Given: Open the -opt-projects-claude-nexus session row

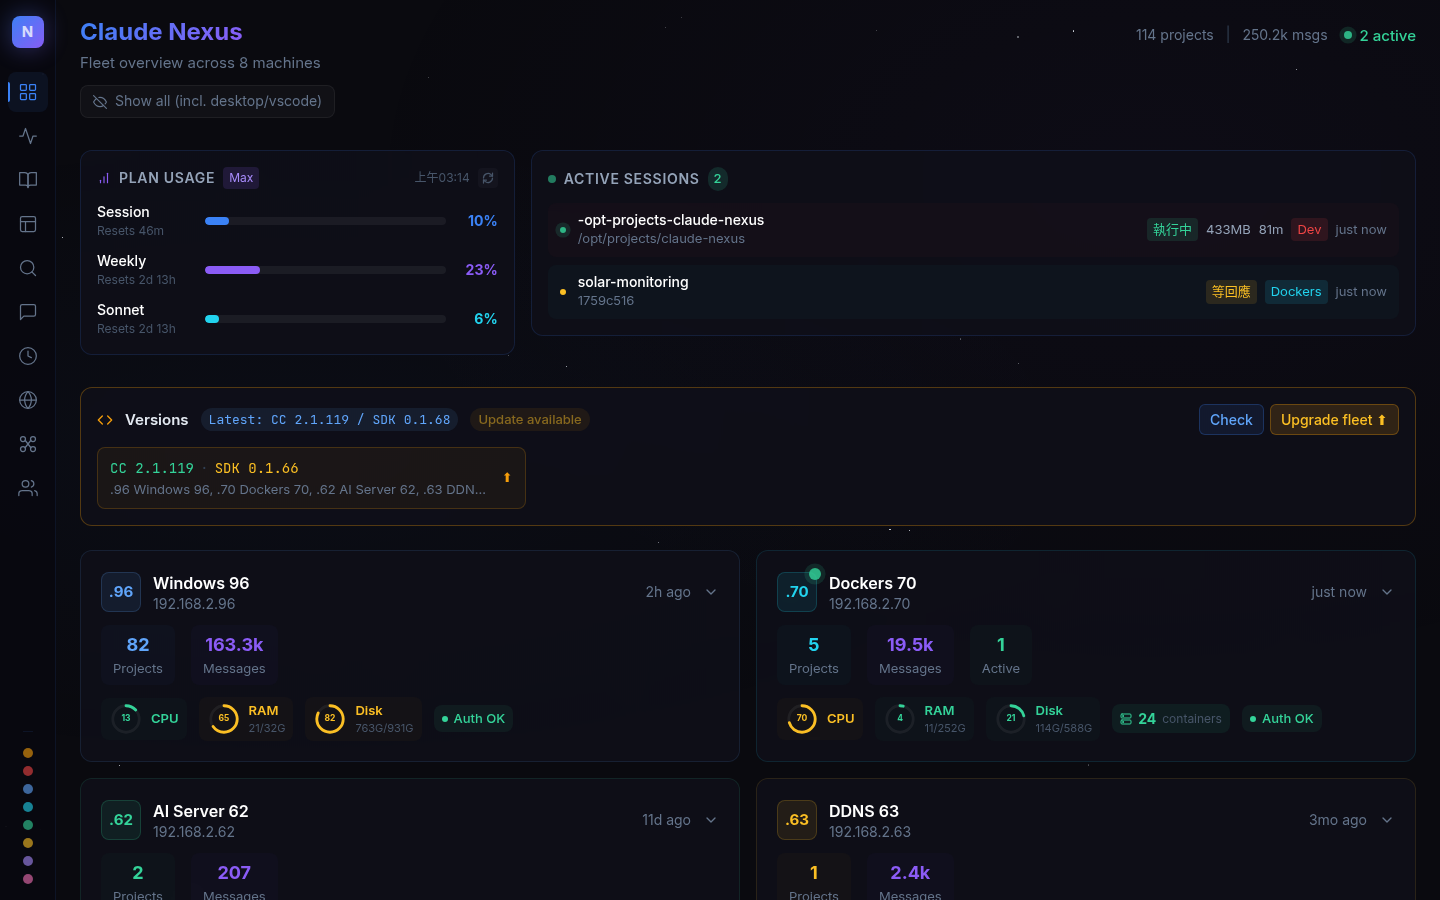Looking at the screenshot, I should tap(973, 230).
